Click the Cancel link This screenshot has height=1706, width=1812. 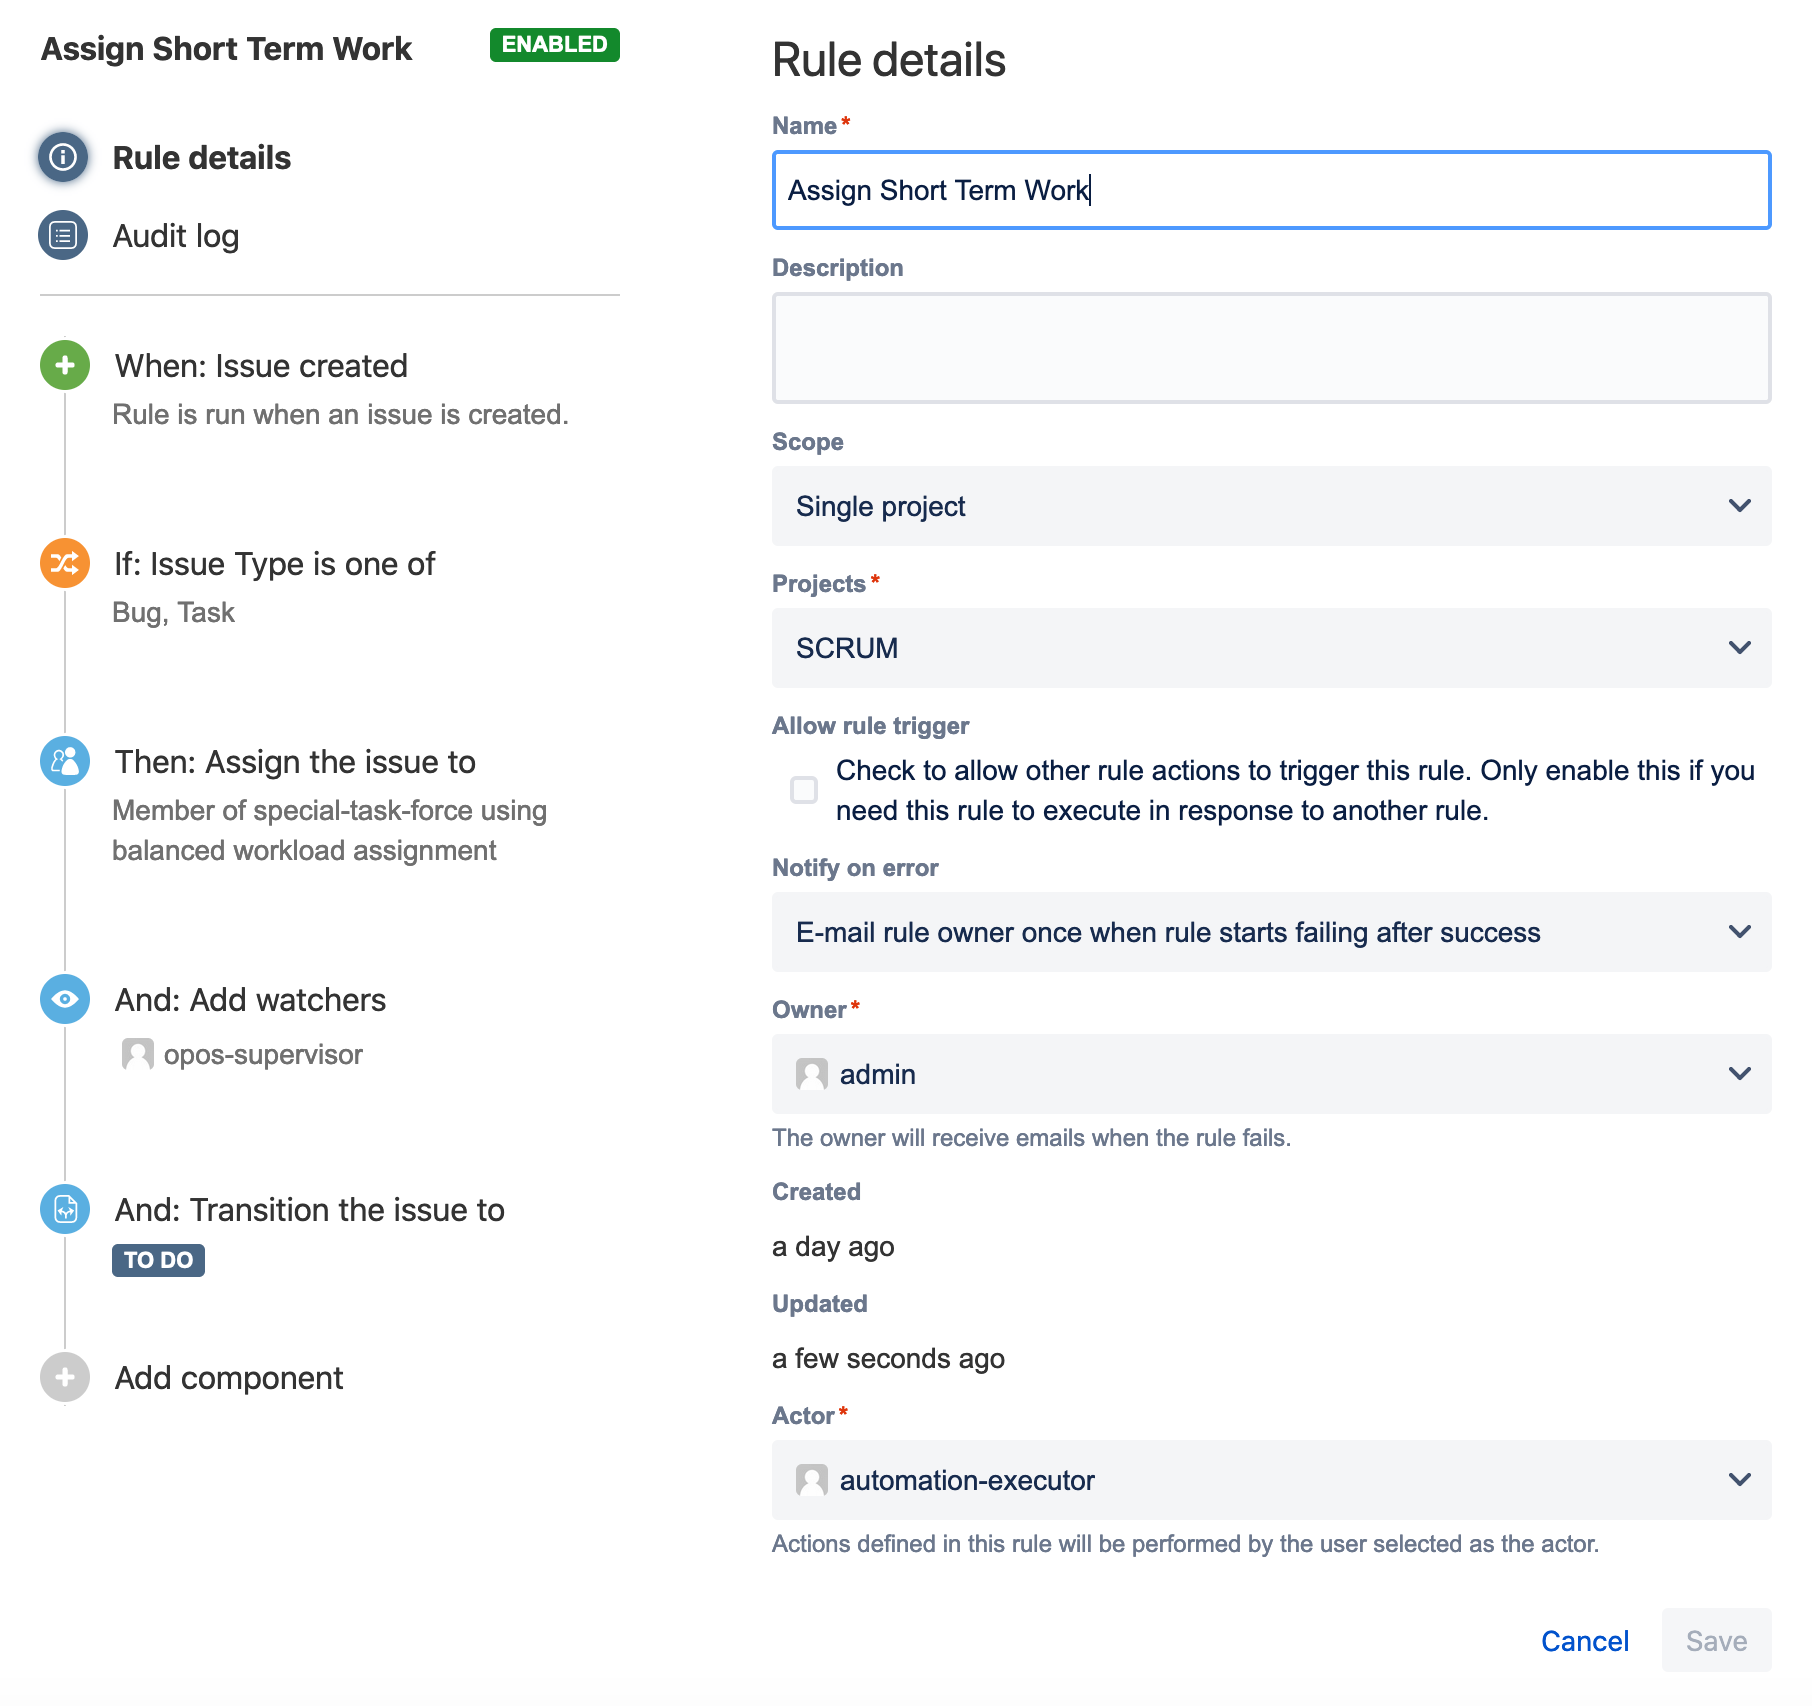1584,1641
